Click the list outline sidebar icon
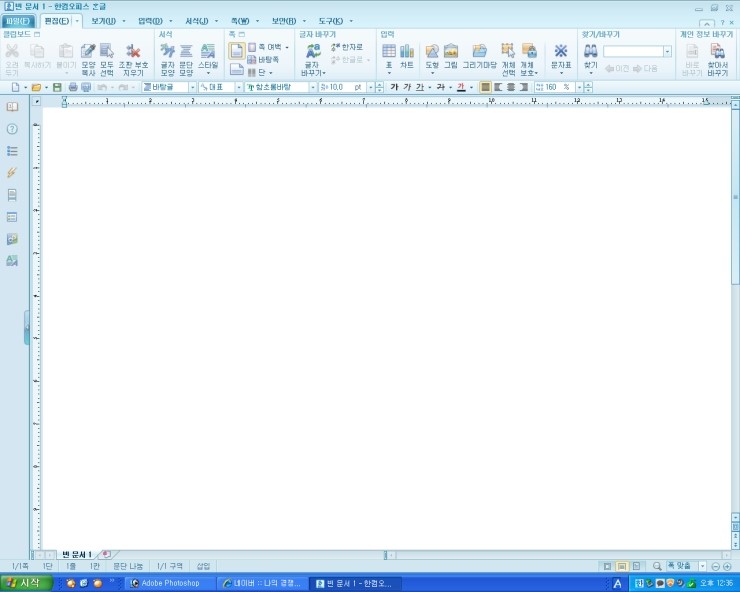The height and width of the screenshot is (592, 740). pyautogui.click(x=12, y=151)
